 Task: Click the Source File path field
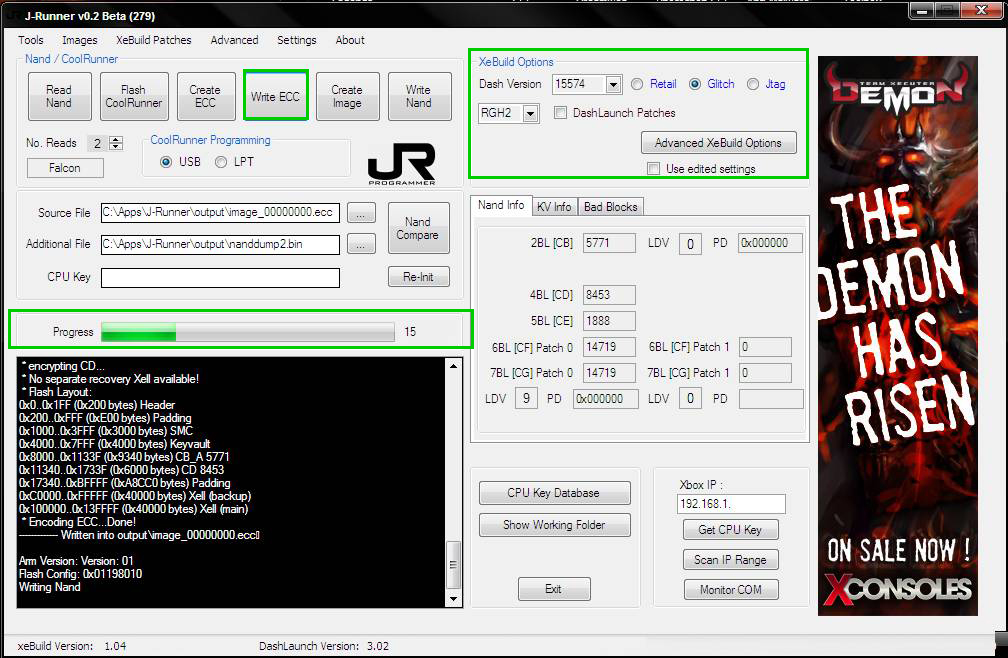[220, 212]
